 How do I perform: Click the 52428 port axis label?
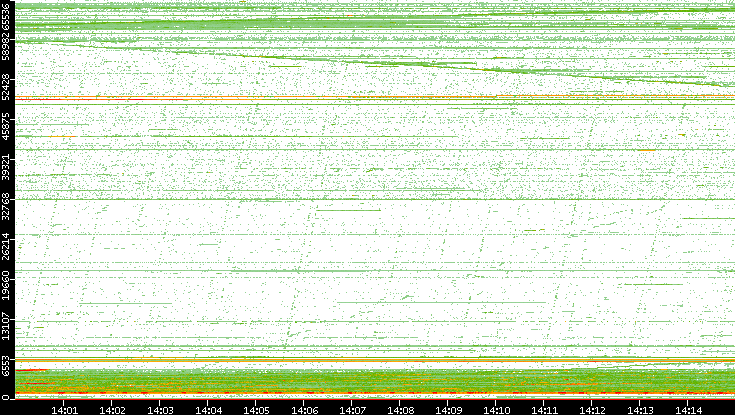(6, 87)
